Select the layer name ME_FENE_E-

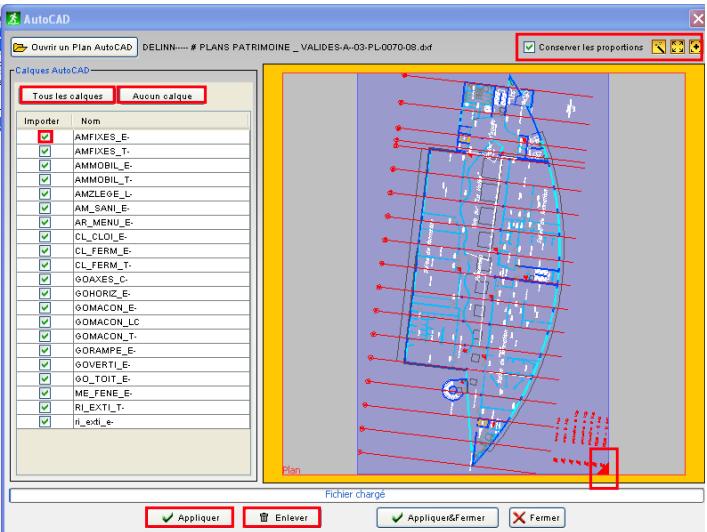tap(103, 393)
